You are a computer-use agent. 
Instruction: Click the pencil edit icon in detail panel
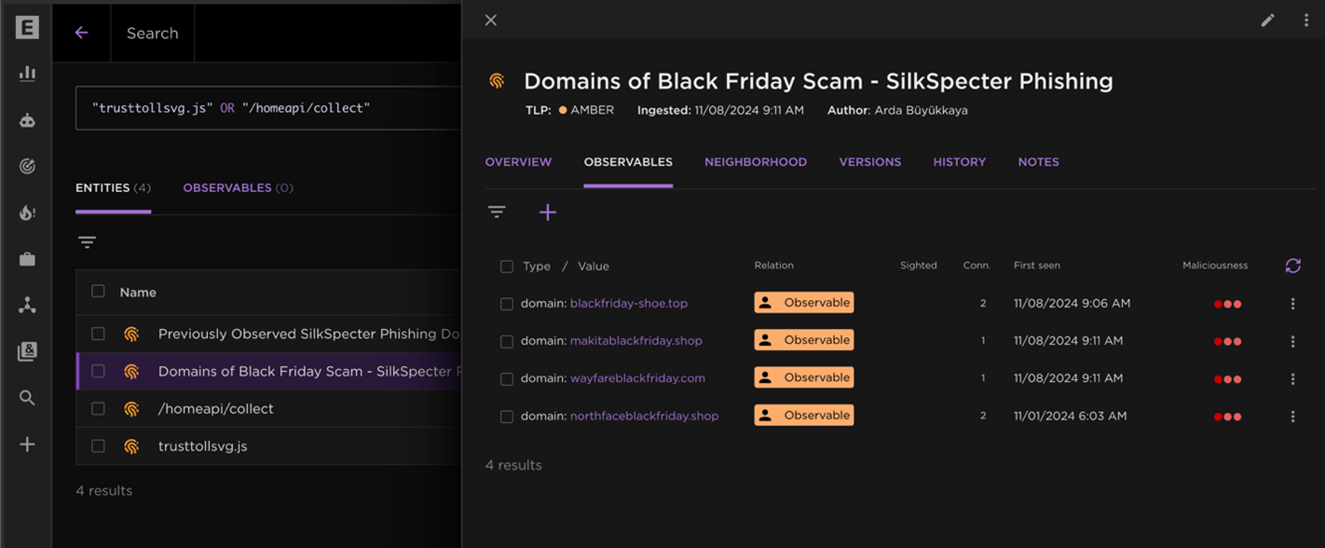click(1267, 20)
